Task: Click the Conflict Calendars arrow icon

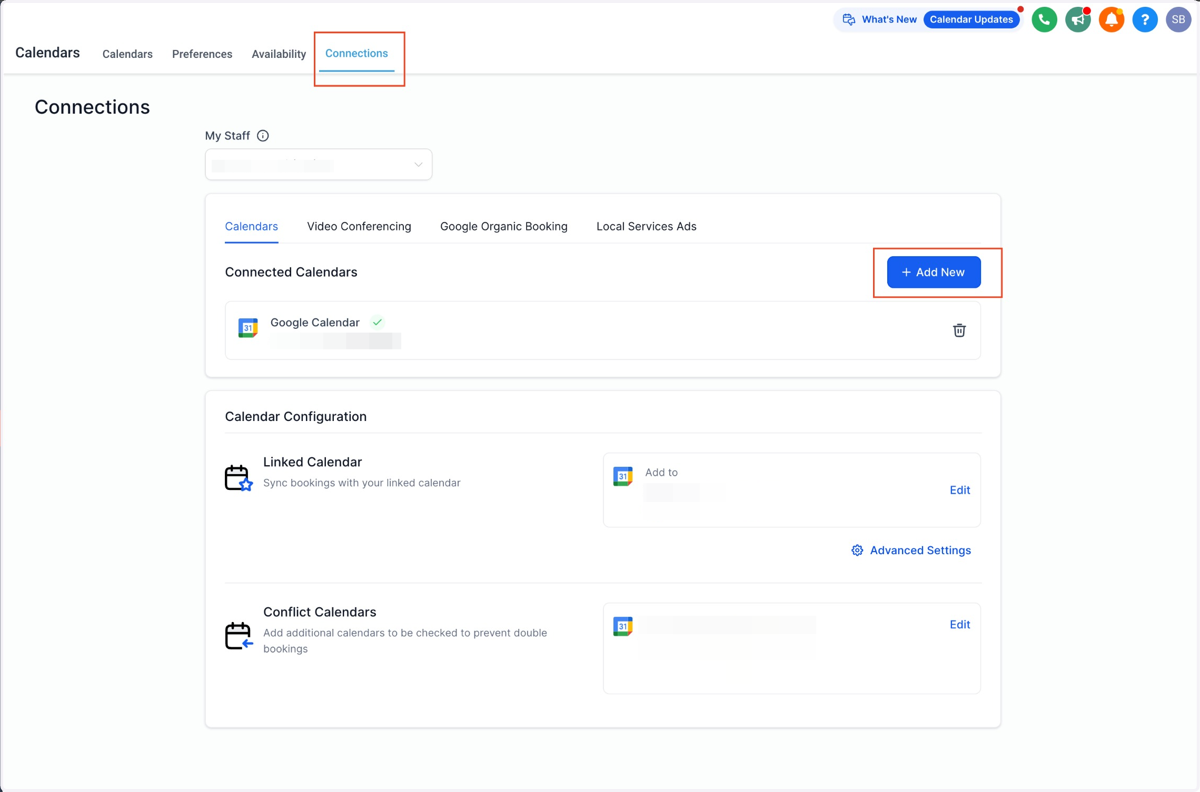Action: point(238,636)
